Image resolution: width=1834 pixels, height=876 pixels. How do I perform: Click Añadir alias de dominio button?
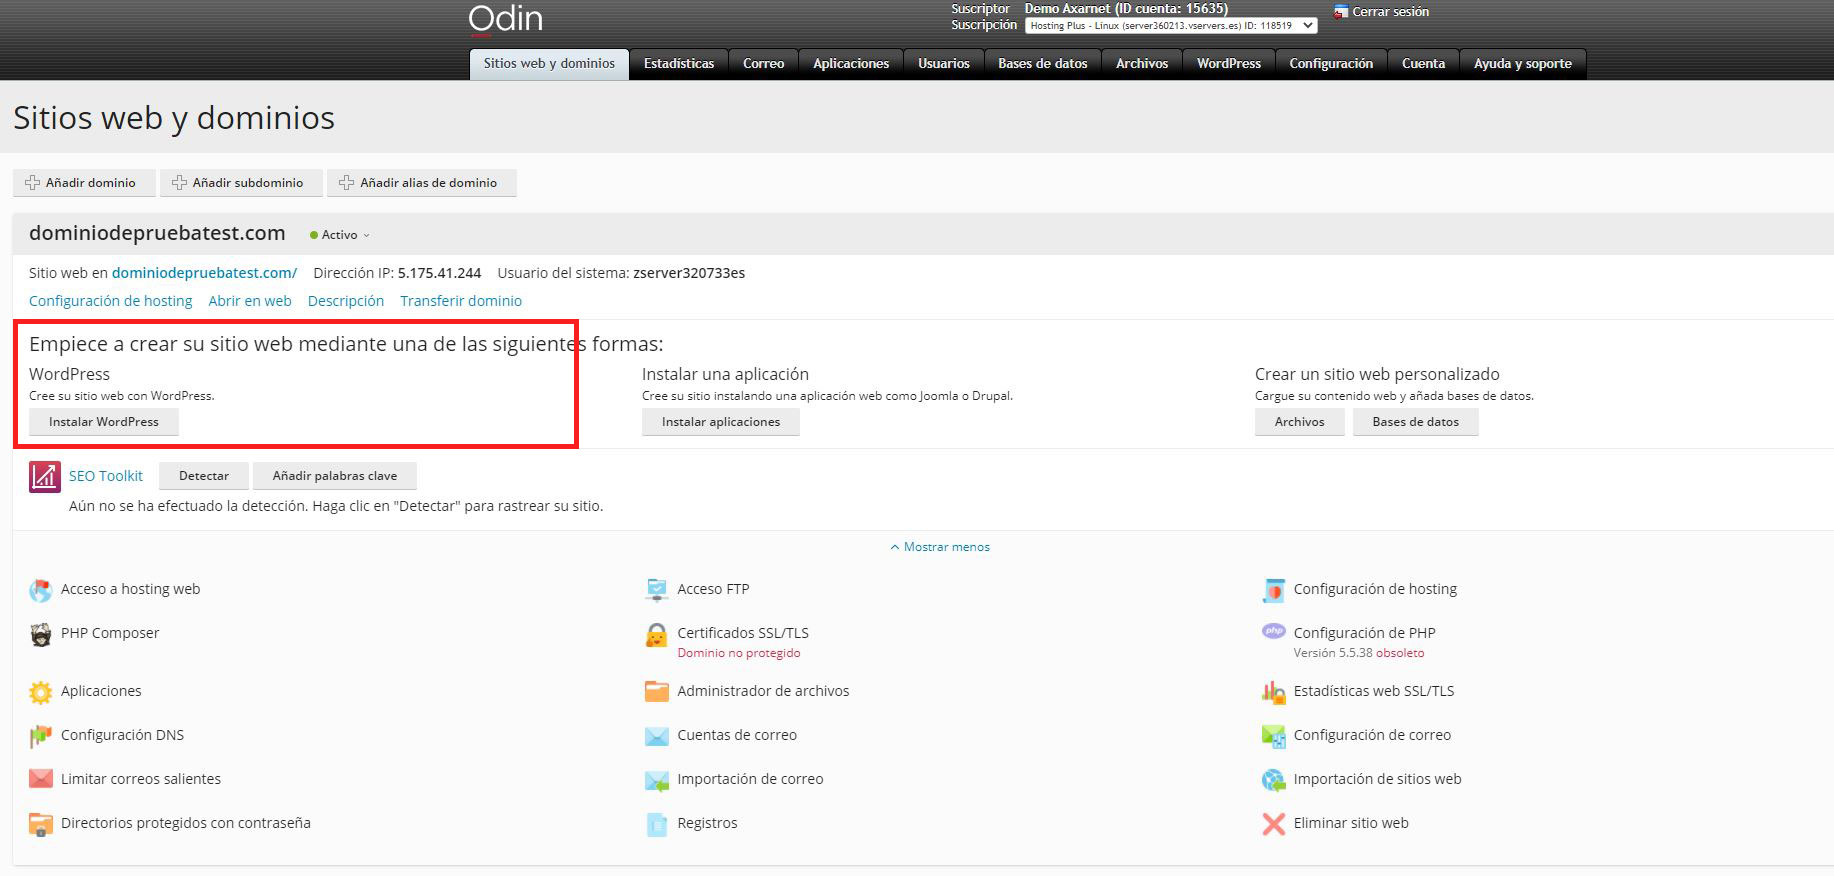tap(421, 183)
